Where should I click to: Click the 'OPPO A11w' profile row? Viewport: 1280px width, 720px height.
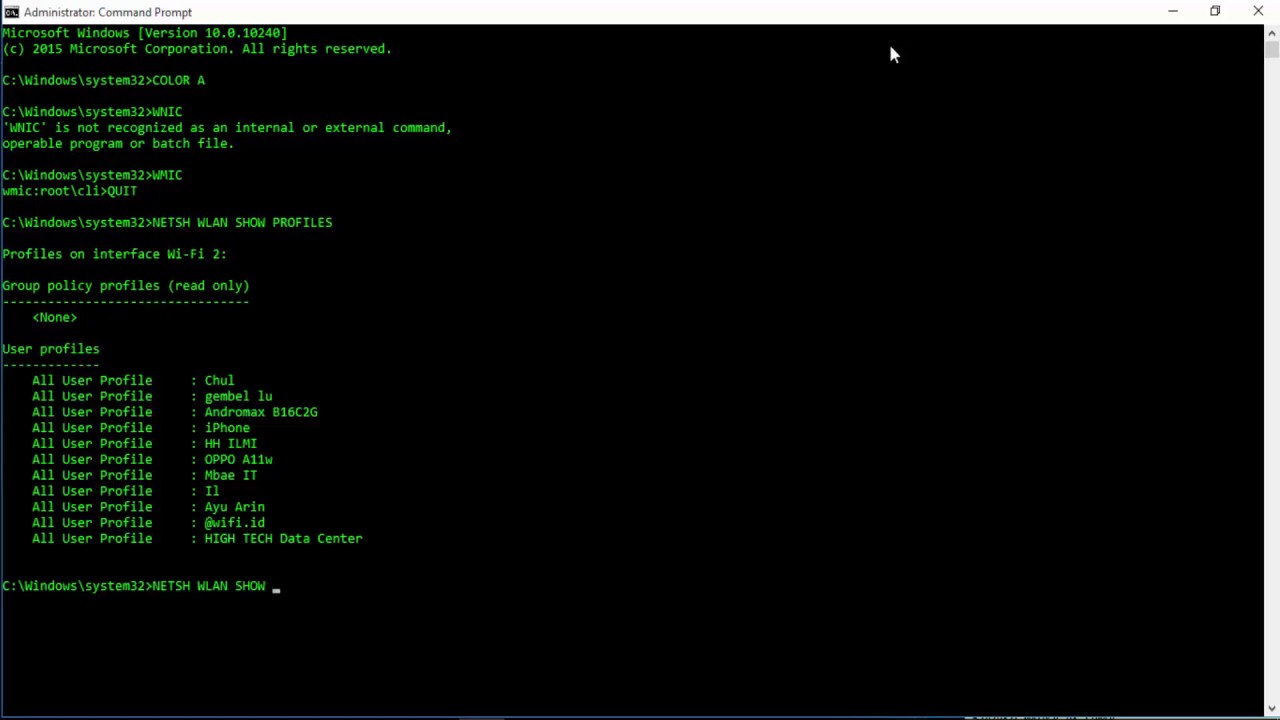point(152,460)
